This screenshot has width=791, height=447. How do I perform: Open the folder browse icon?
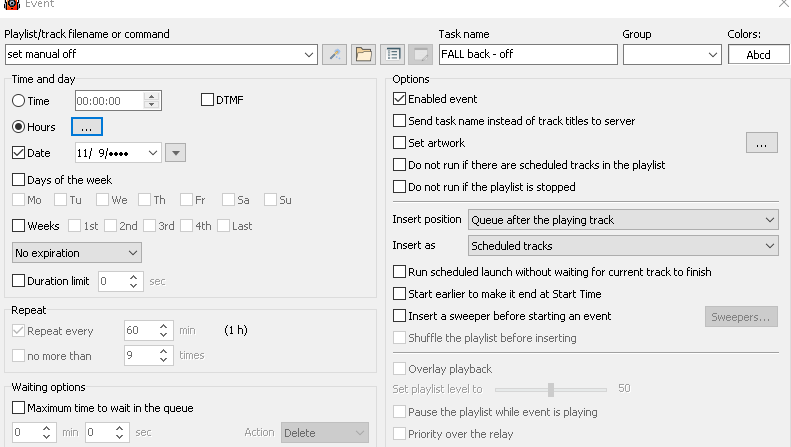363,55
